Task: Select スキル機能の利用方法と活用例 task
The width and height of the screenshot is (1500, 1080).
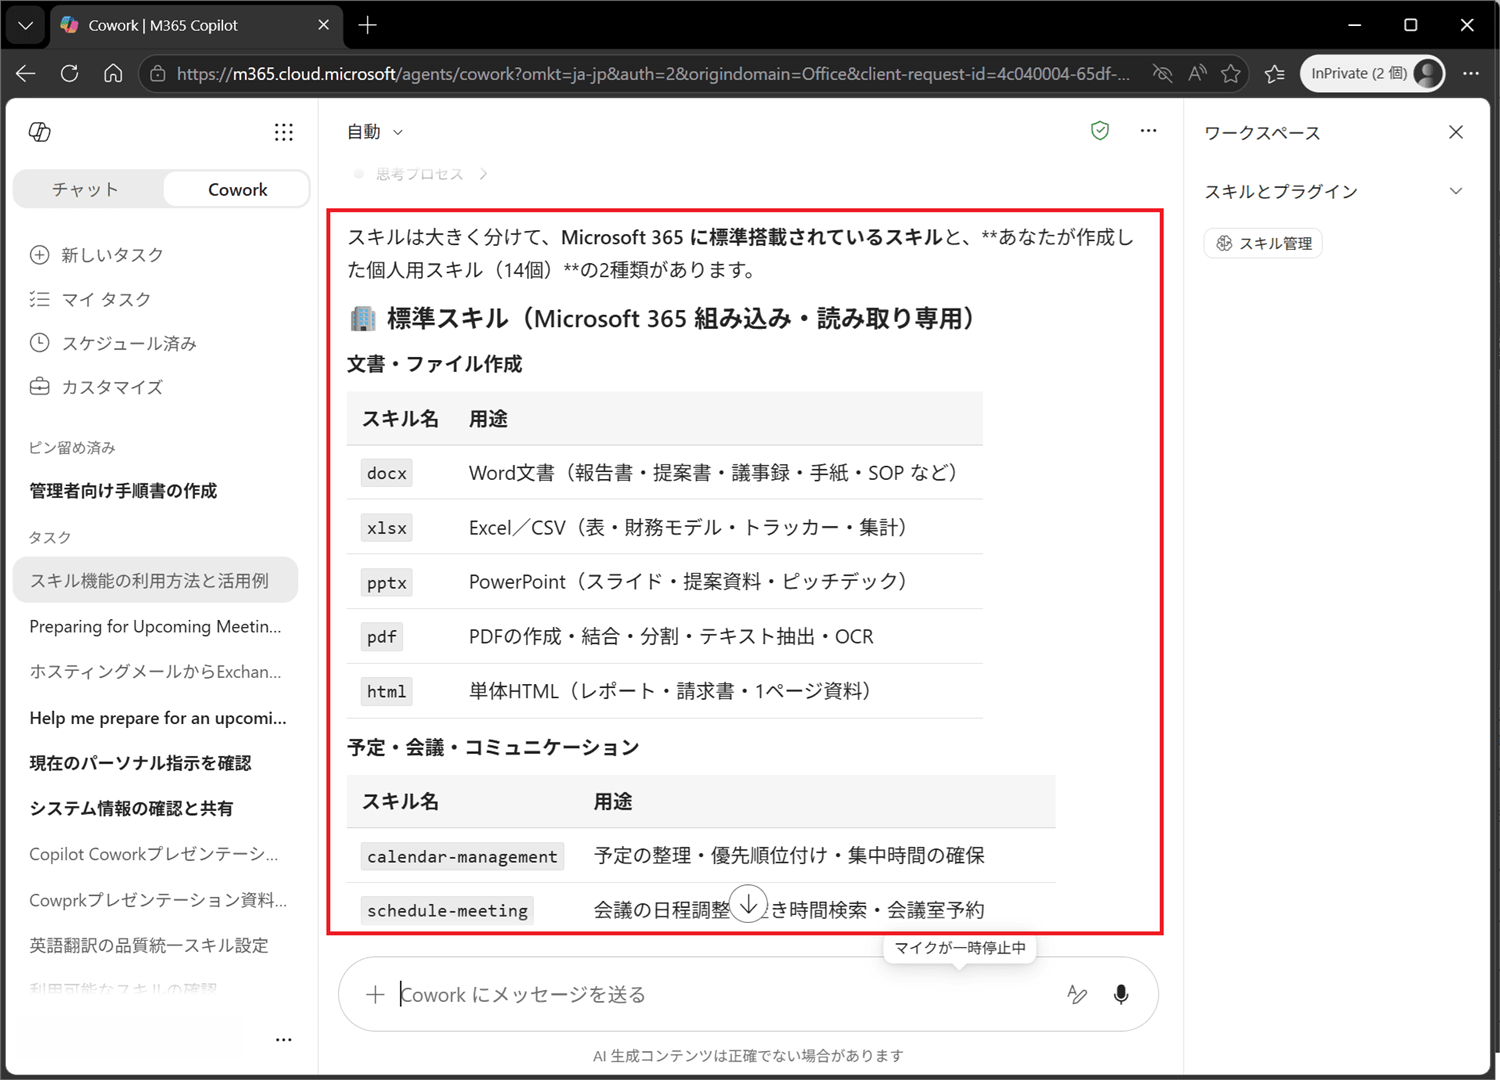Action: [x=155, y=580]
